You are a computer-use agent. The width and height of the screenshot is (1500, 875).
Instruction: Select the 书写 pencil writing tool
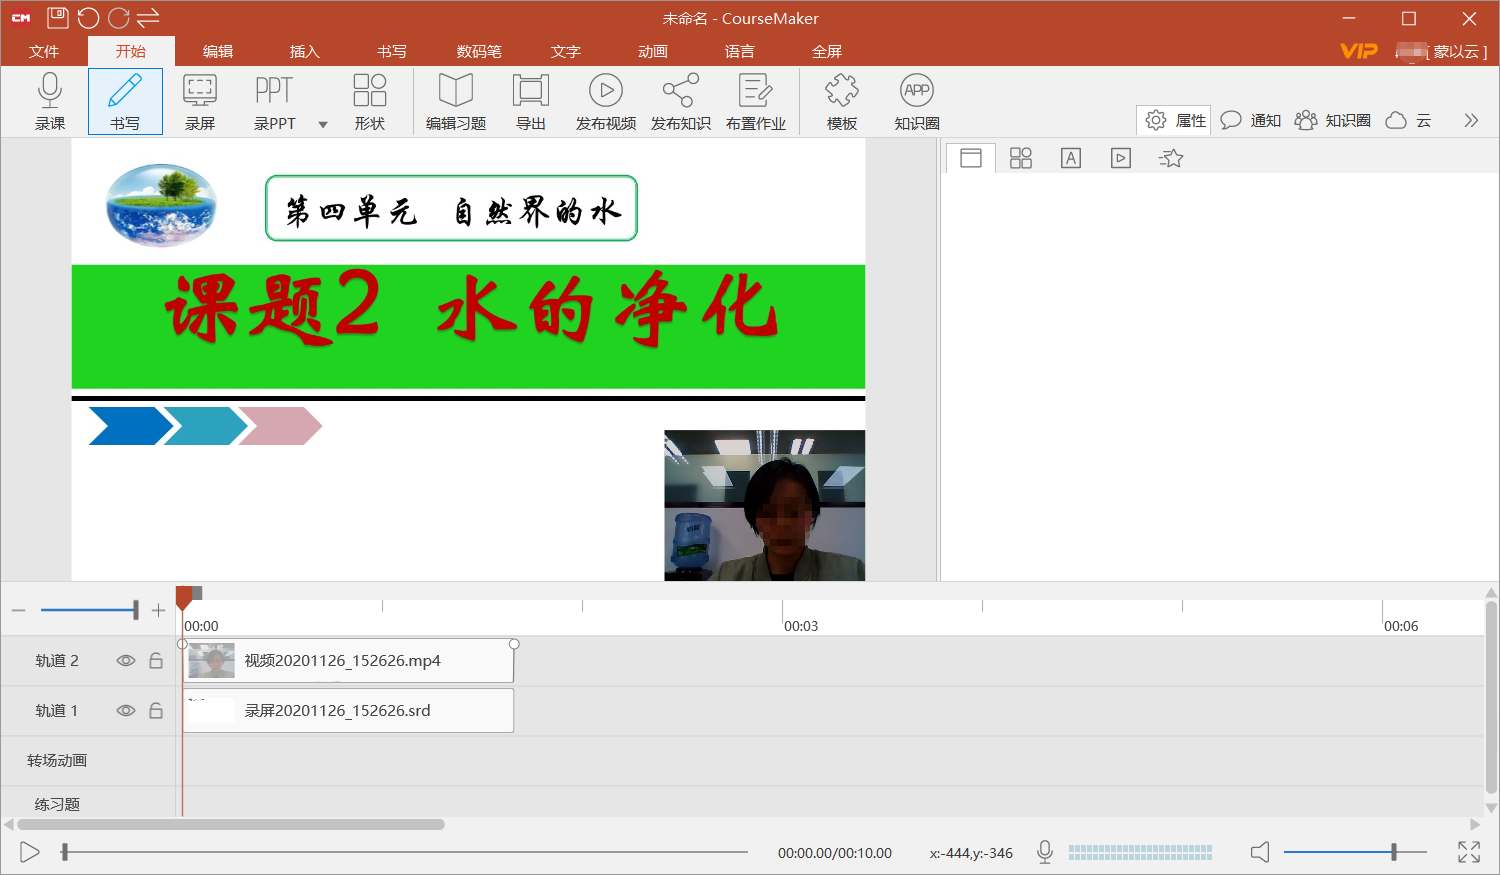coord(125,101)
